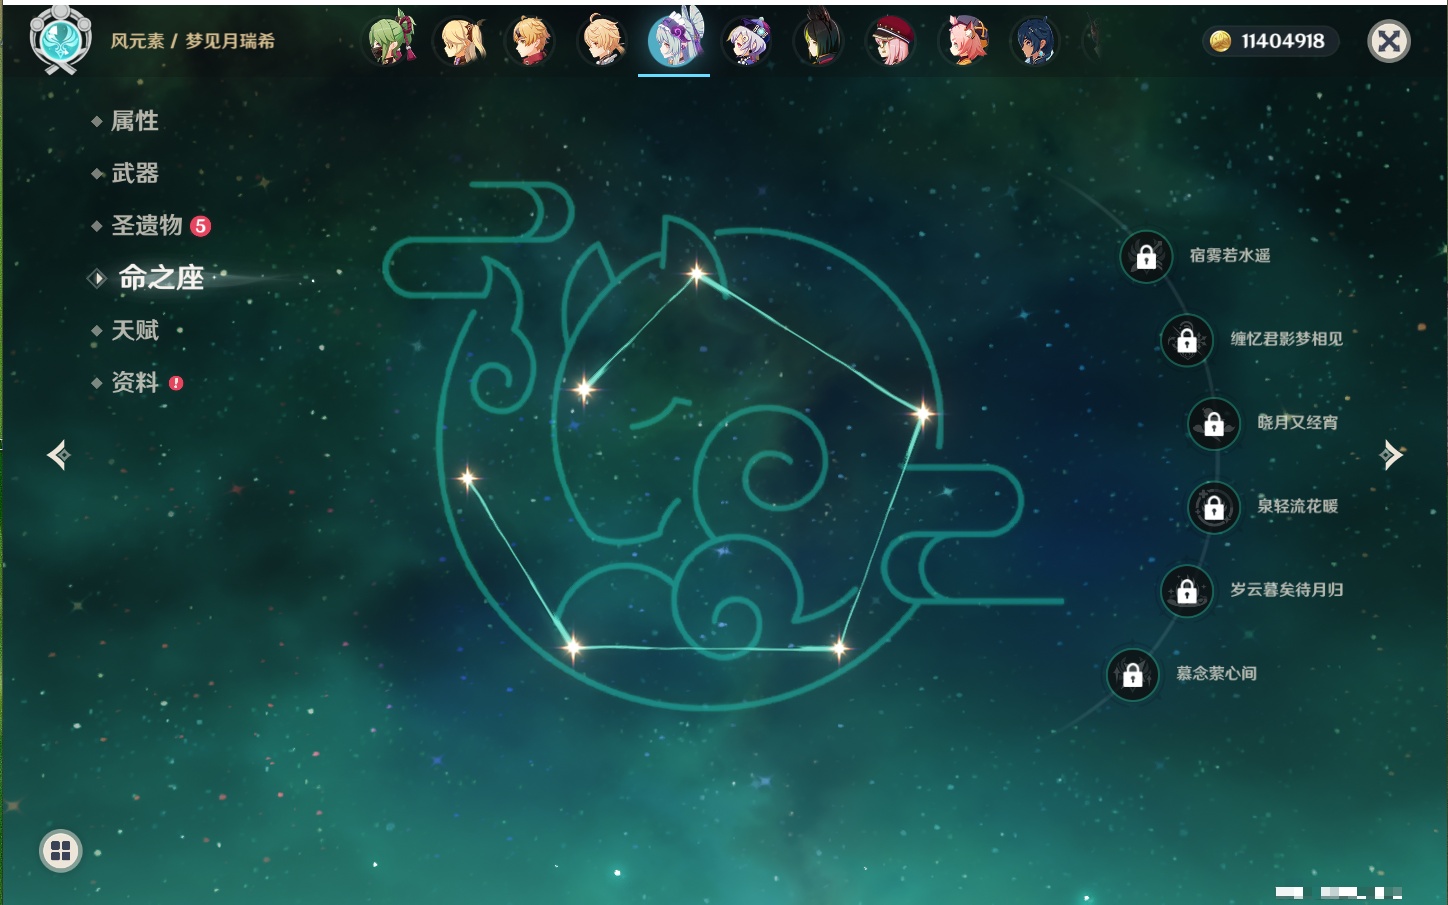
Task: Select the blonde braided traveler portrait
Action: coord(603,41)
